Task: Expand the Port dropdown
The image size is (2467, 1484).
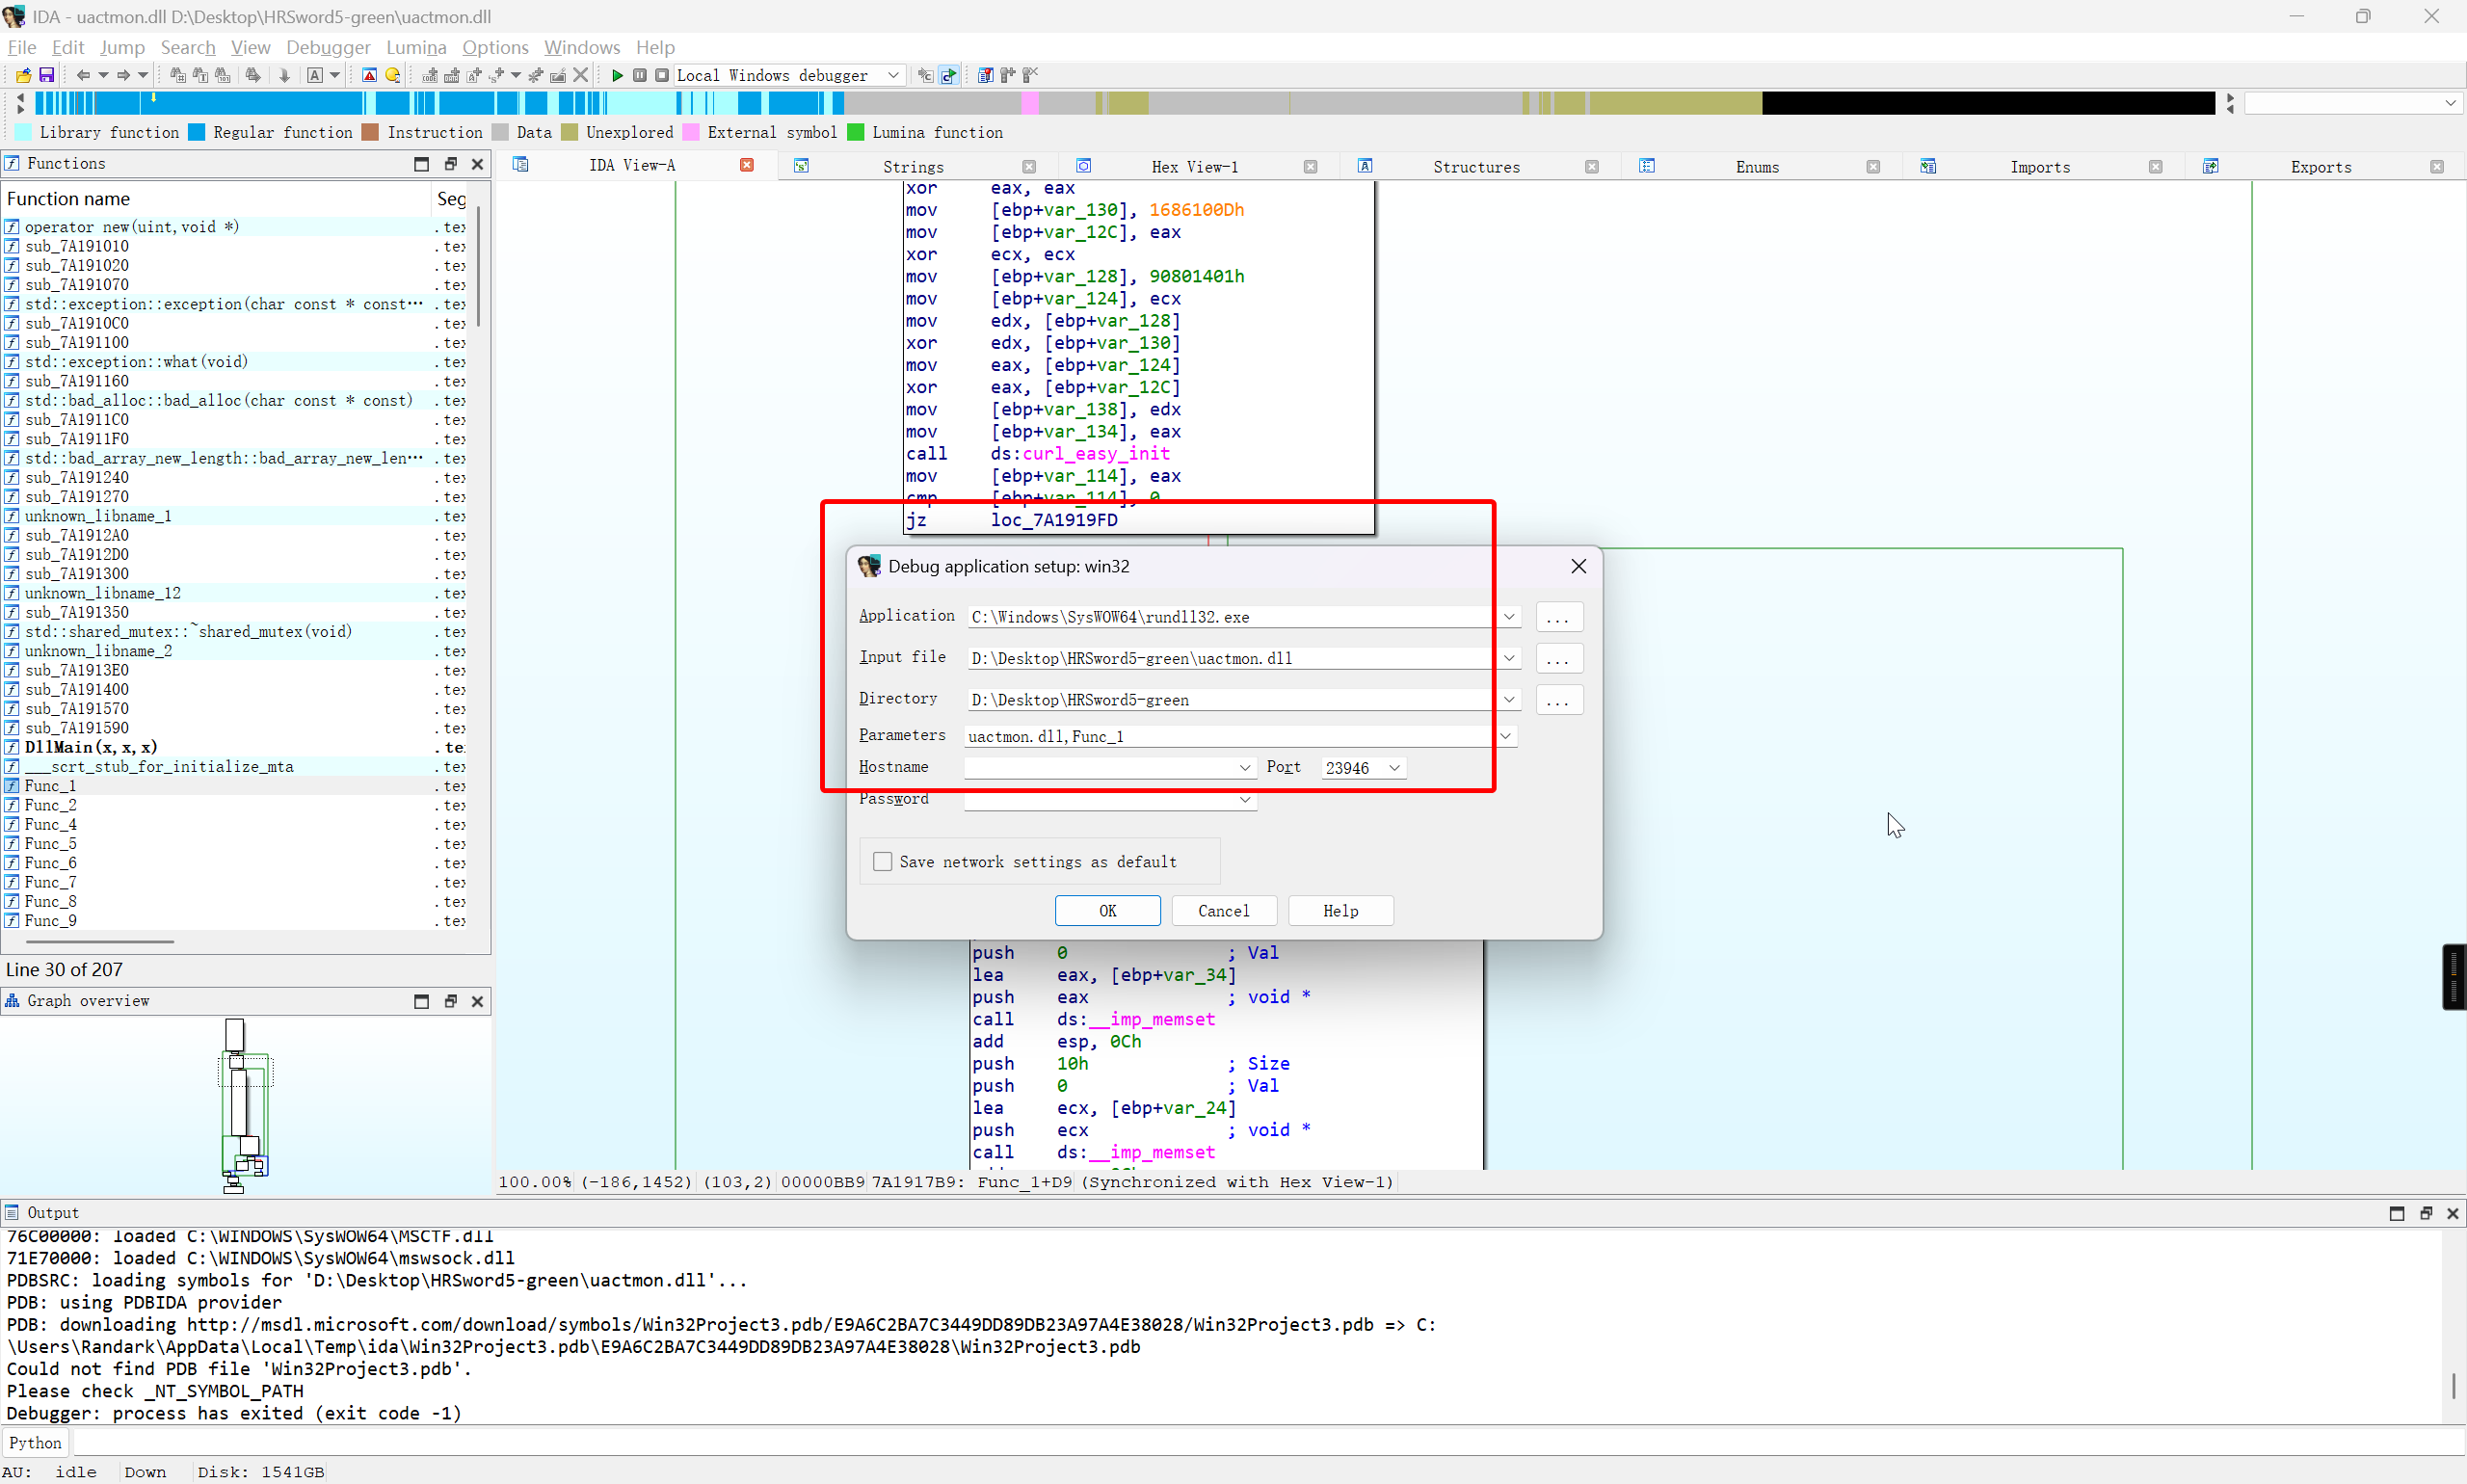Action: [x=1394, y=767]
